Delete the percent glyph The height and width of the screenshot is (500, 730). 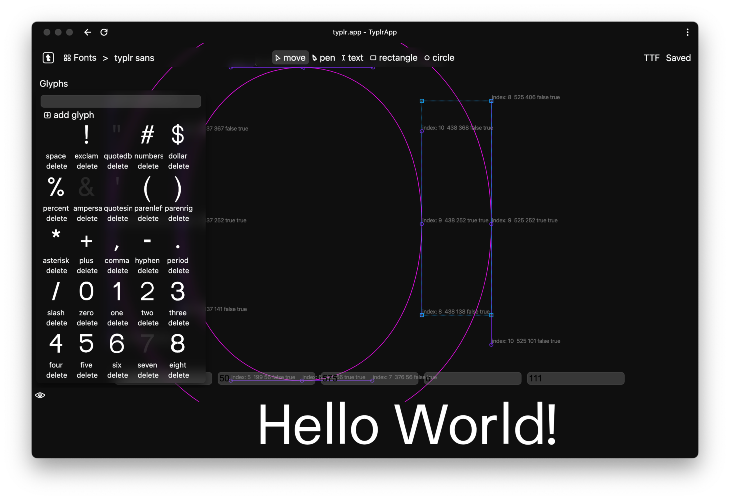click(56, 218)
